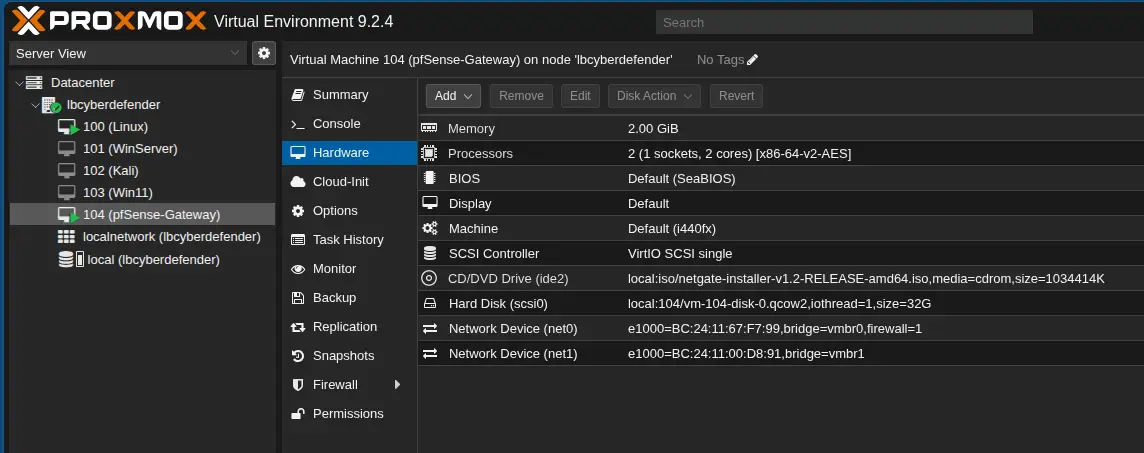Image resolution: width=1144 pixels, height=453 pixels.
Task: Click the Monitor eye icon
Action: click(x=298, y=269)
